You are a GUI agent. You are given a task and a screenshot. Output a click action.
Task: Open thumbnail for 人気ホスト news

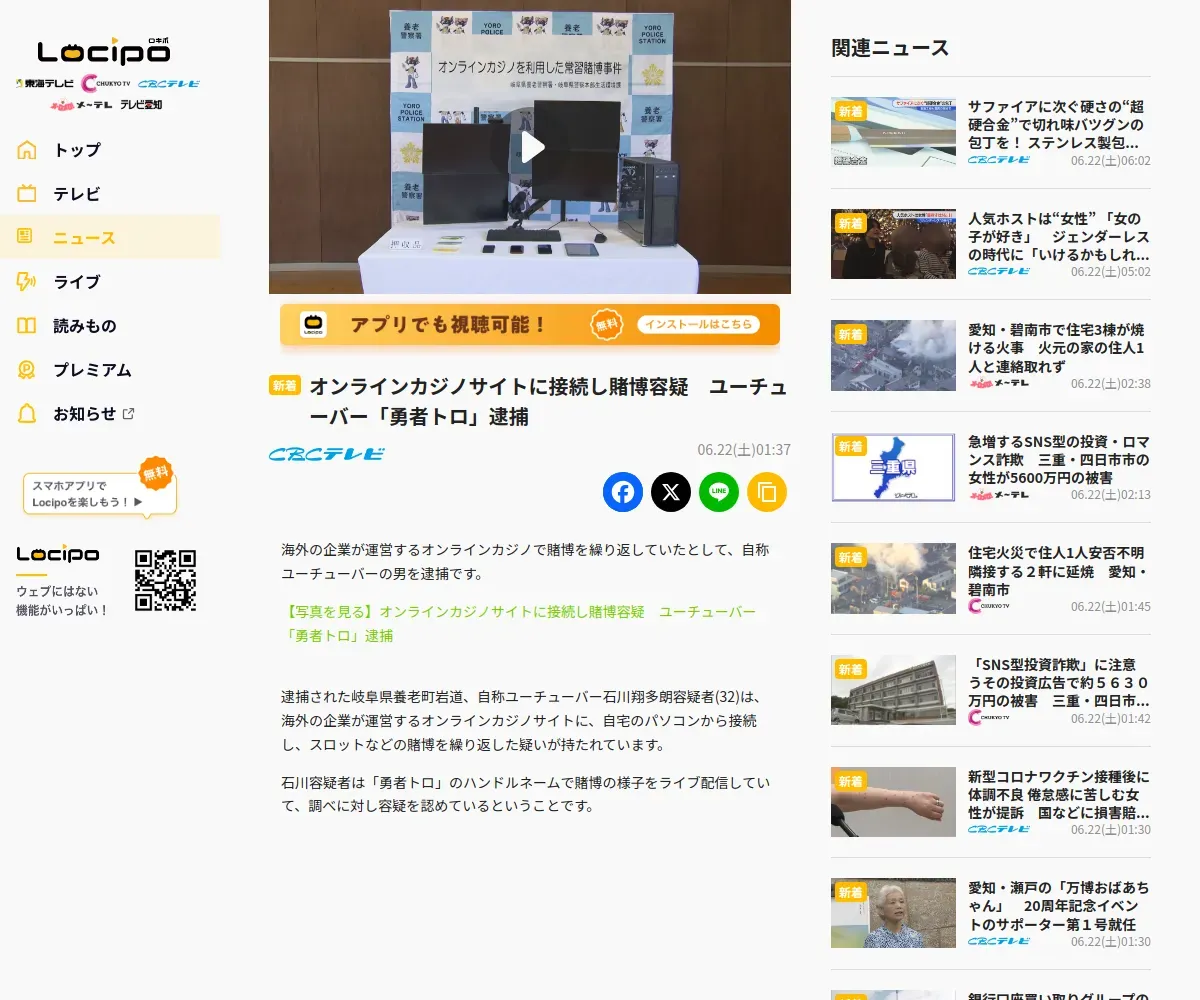(x=893, y=244)
